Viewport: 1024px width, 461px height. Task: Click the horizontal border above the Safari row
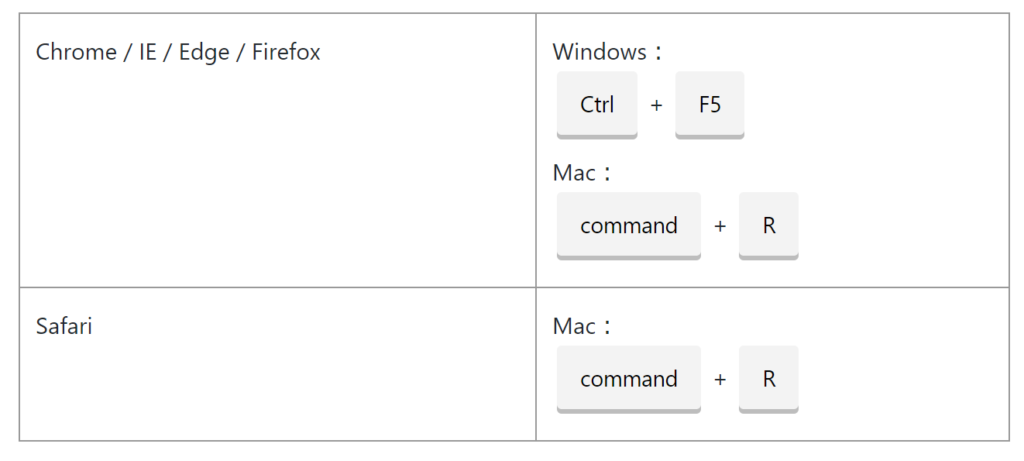pyautogui.click(x=514, y=287)
